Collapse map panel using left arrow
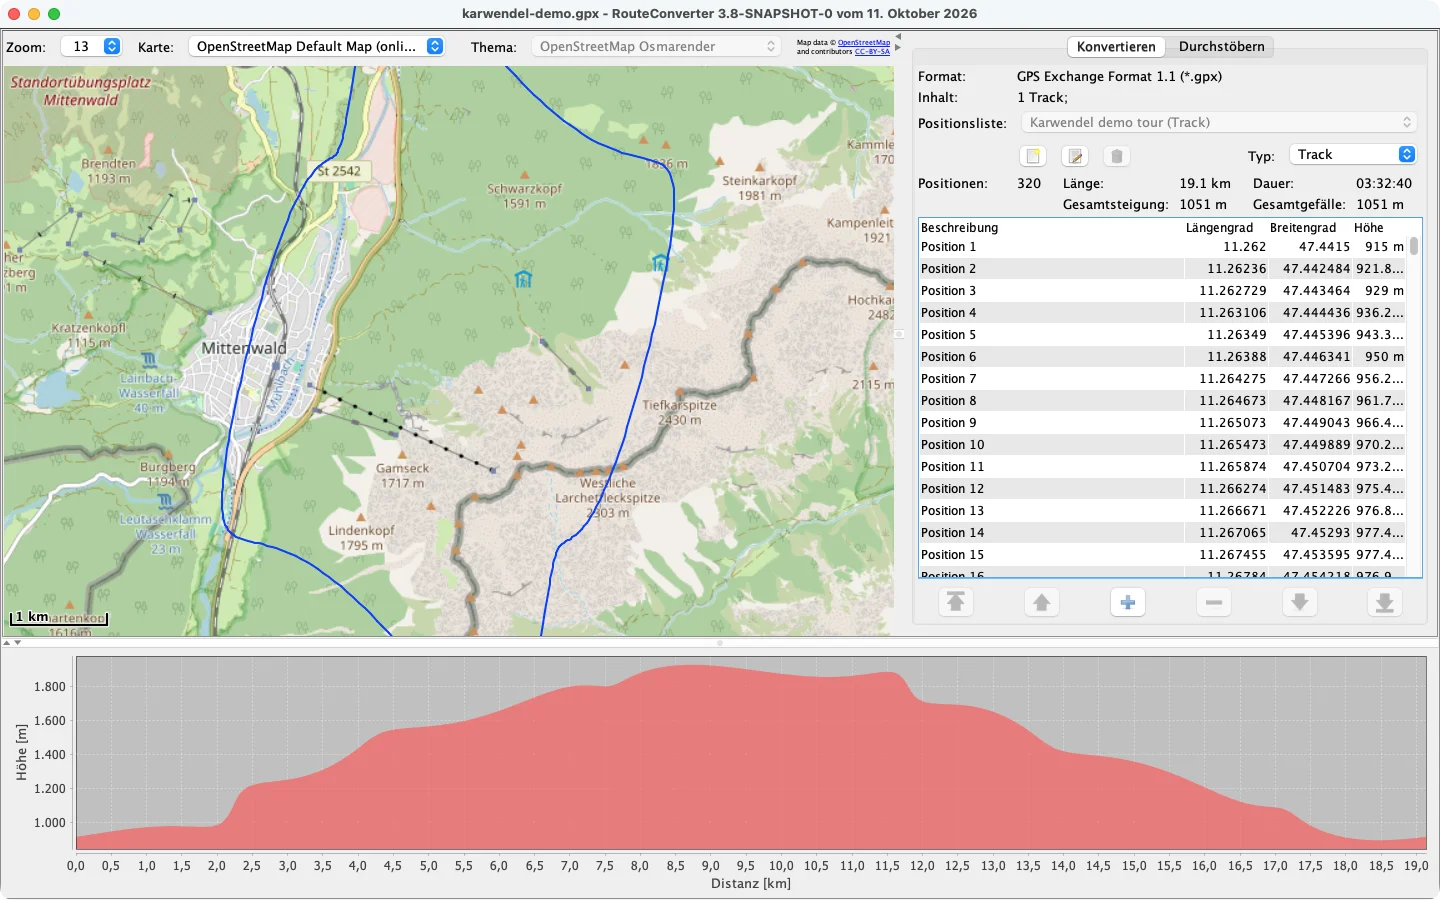 coord(898,36)
